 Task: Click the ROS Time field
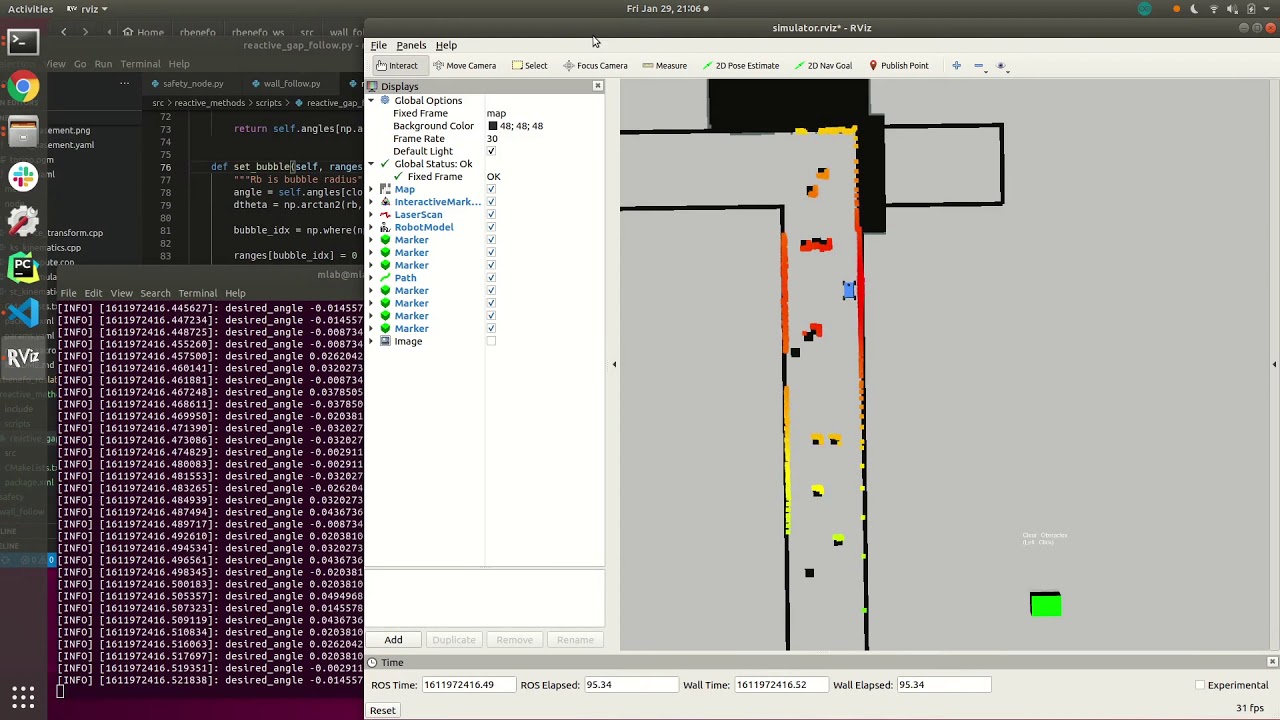coord(468,685)
